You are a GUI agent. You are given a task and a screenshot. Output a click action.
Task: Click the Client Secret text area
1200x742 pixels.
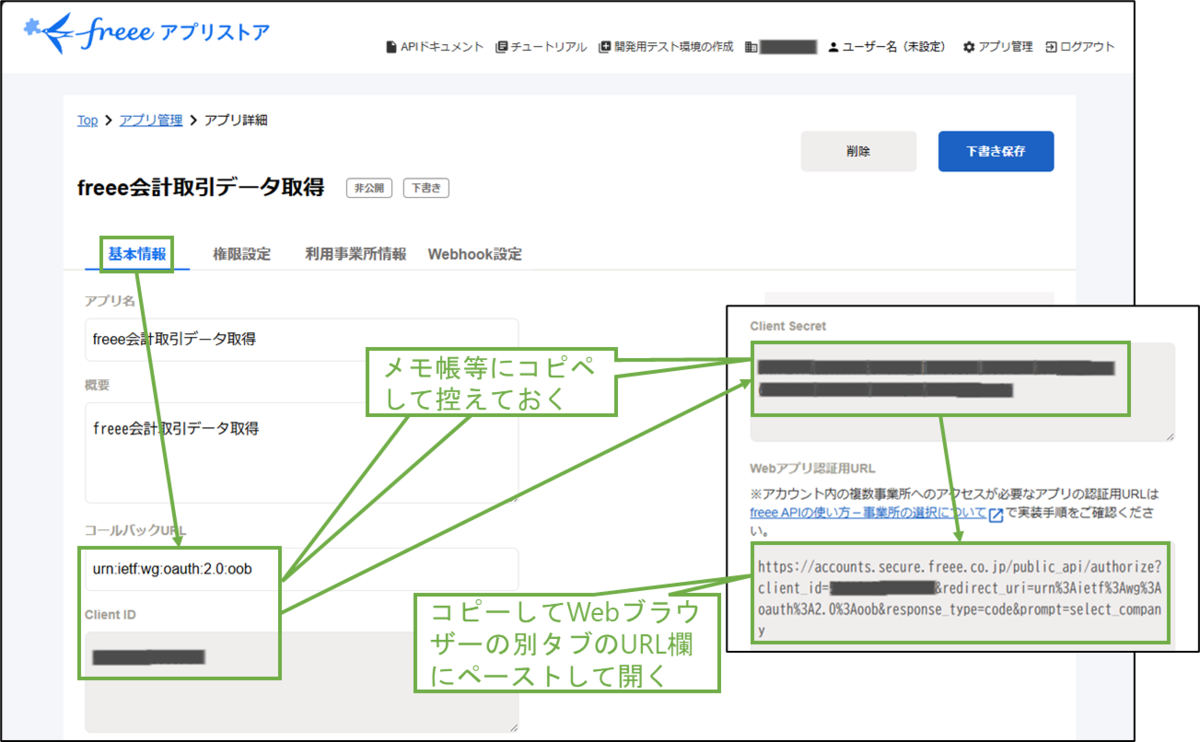click(962, 391)
